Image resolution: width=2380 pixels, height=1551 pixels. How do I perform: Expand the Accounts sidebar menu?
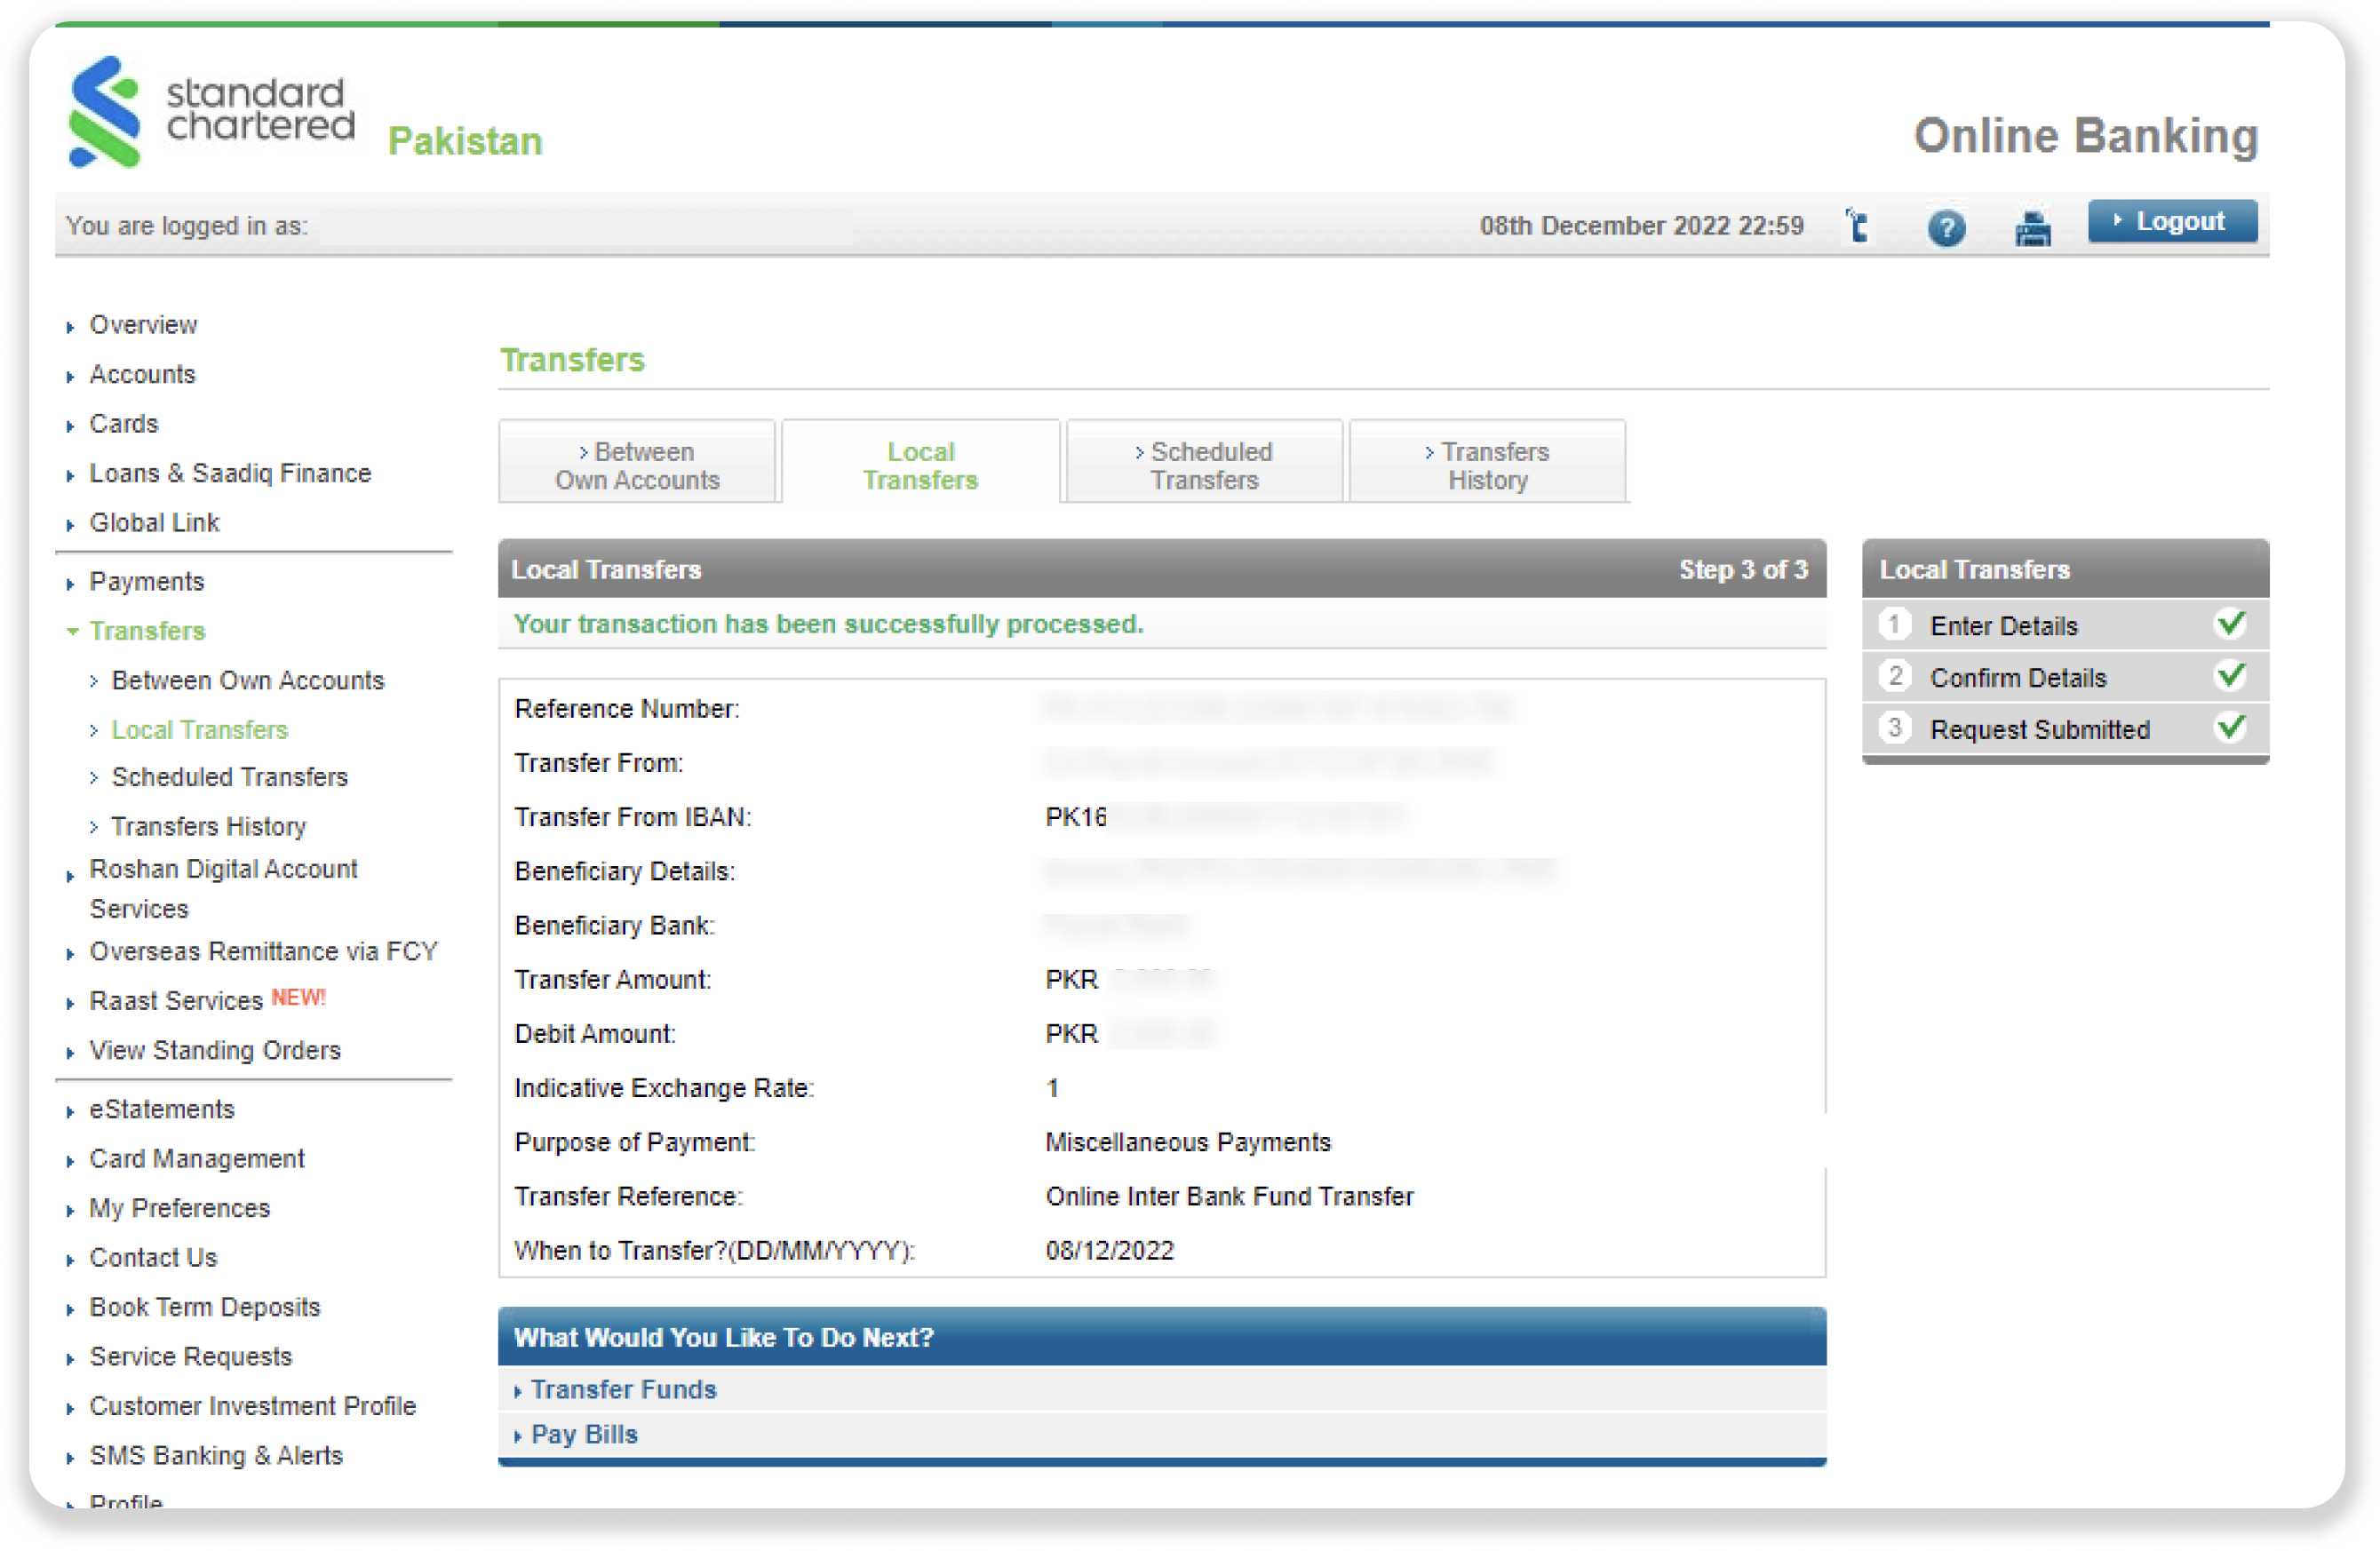142,374
